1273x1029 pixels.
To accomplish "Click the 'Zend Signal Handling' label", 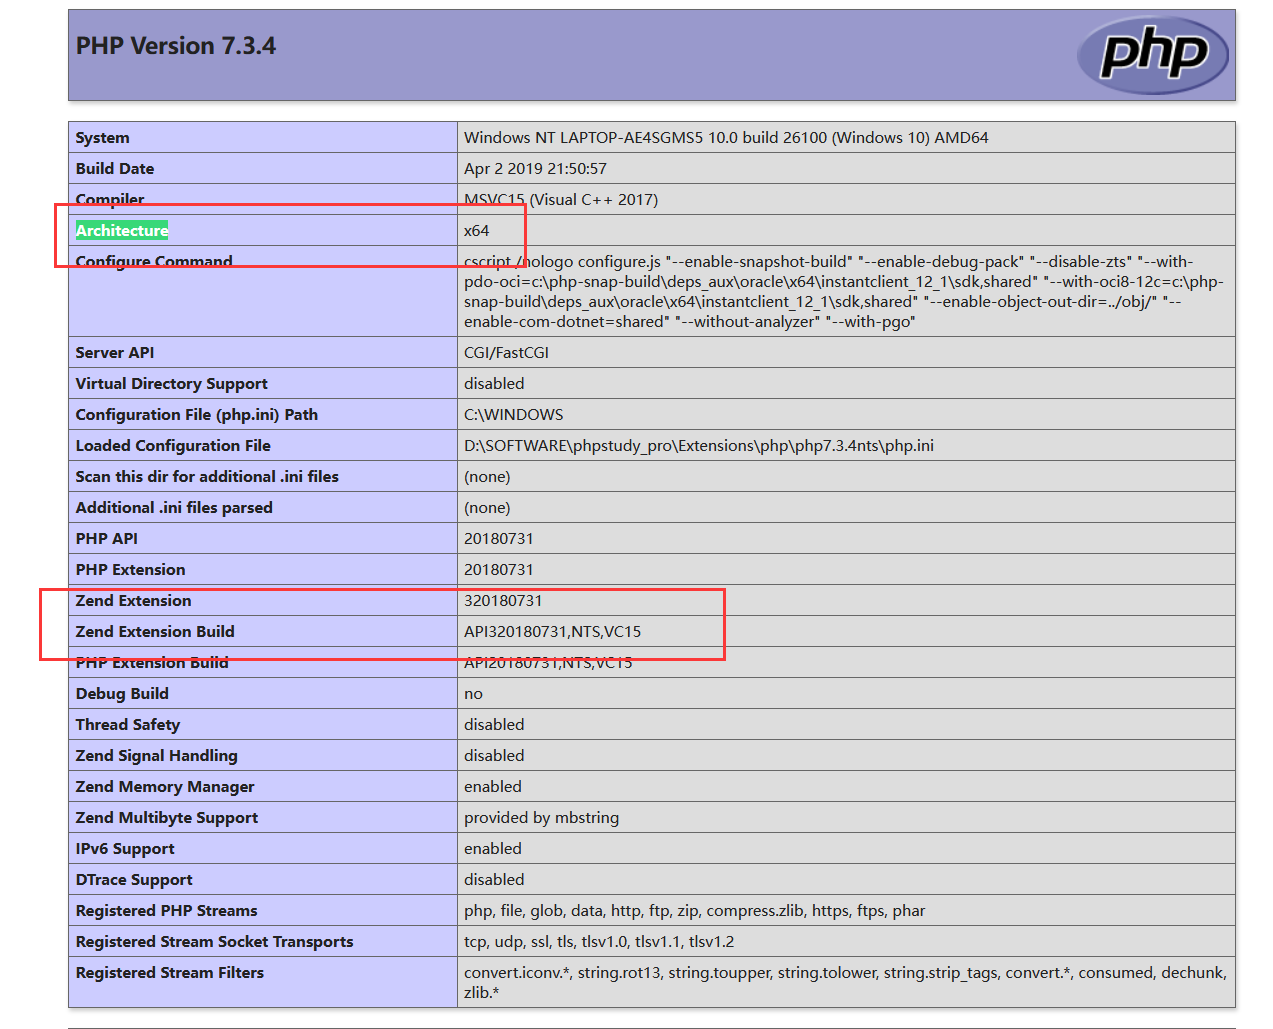I will [157, 756].
